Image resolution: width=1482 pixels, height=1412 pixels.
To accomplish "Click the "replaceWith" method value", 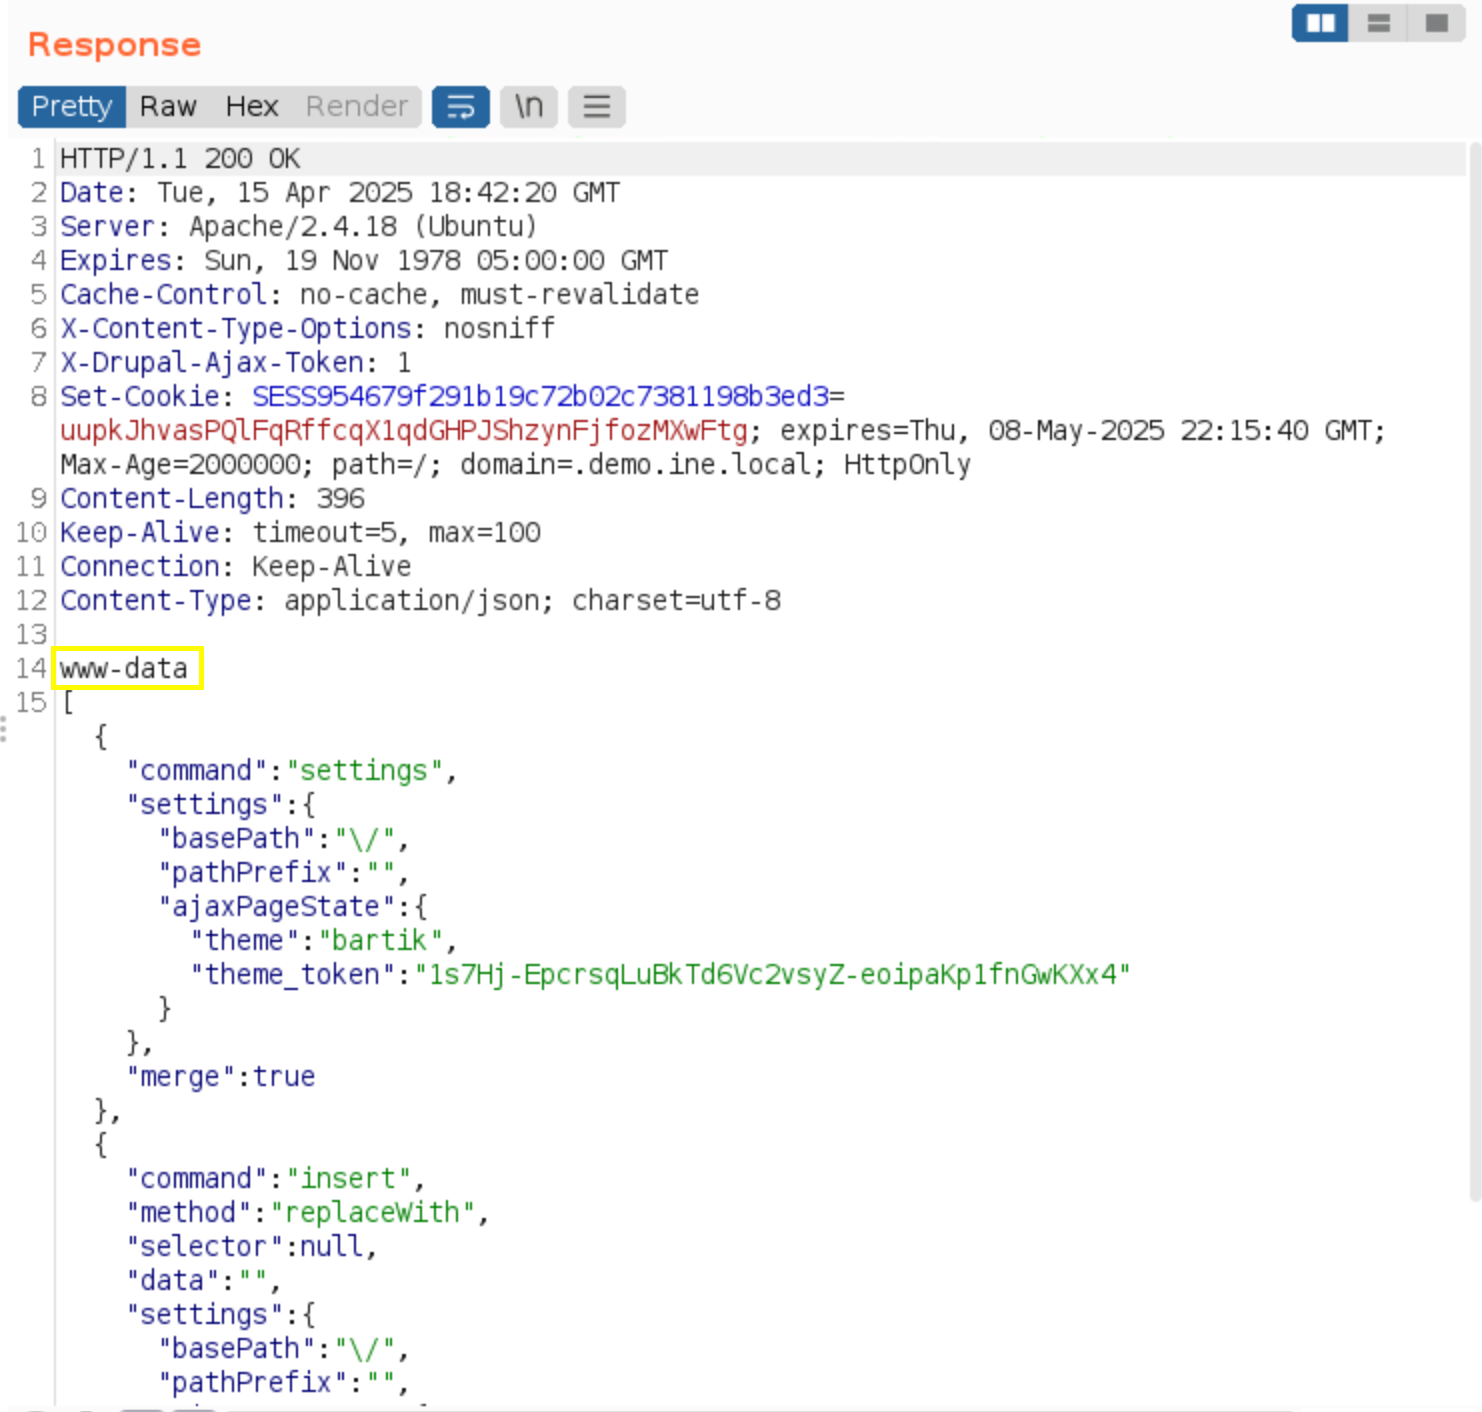I will tap(372, 1212).
